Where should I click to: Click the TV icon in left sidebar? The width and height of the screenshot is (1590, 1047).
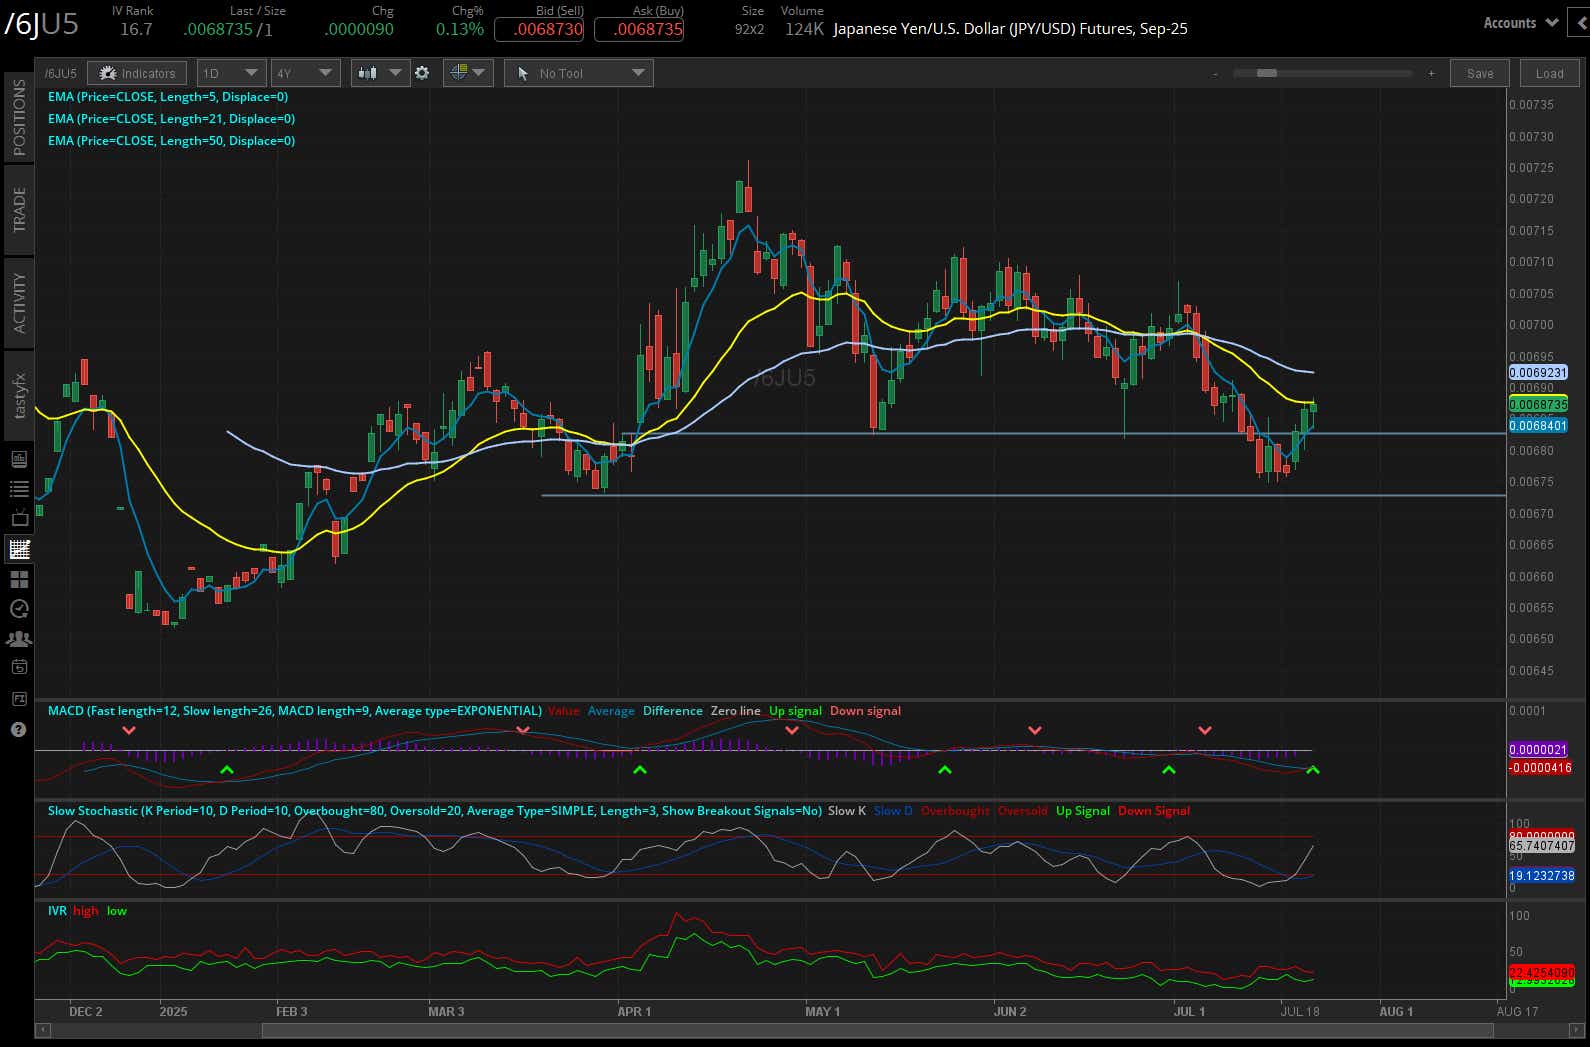[19, 519]
